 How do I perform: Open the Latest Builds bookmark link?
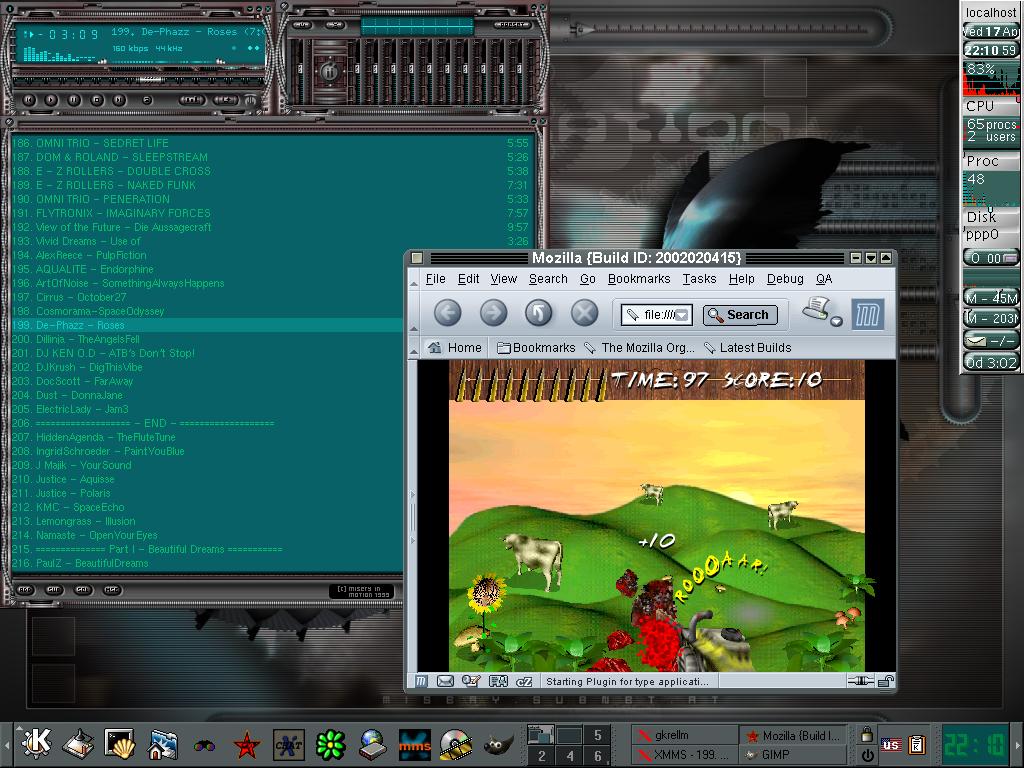tap(748, 347)
